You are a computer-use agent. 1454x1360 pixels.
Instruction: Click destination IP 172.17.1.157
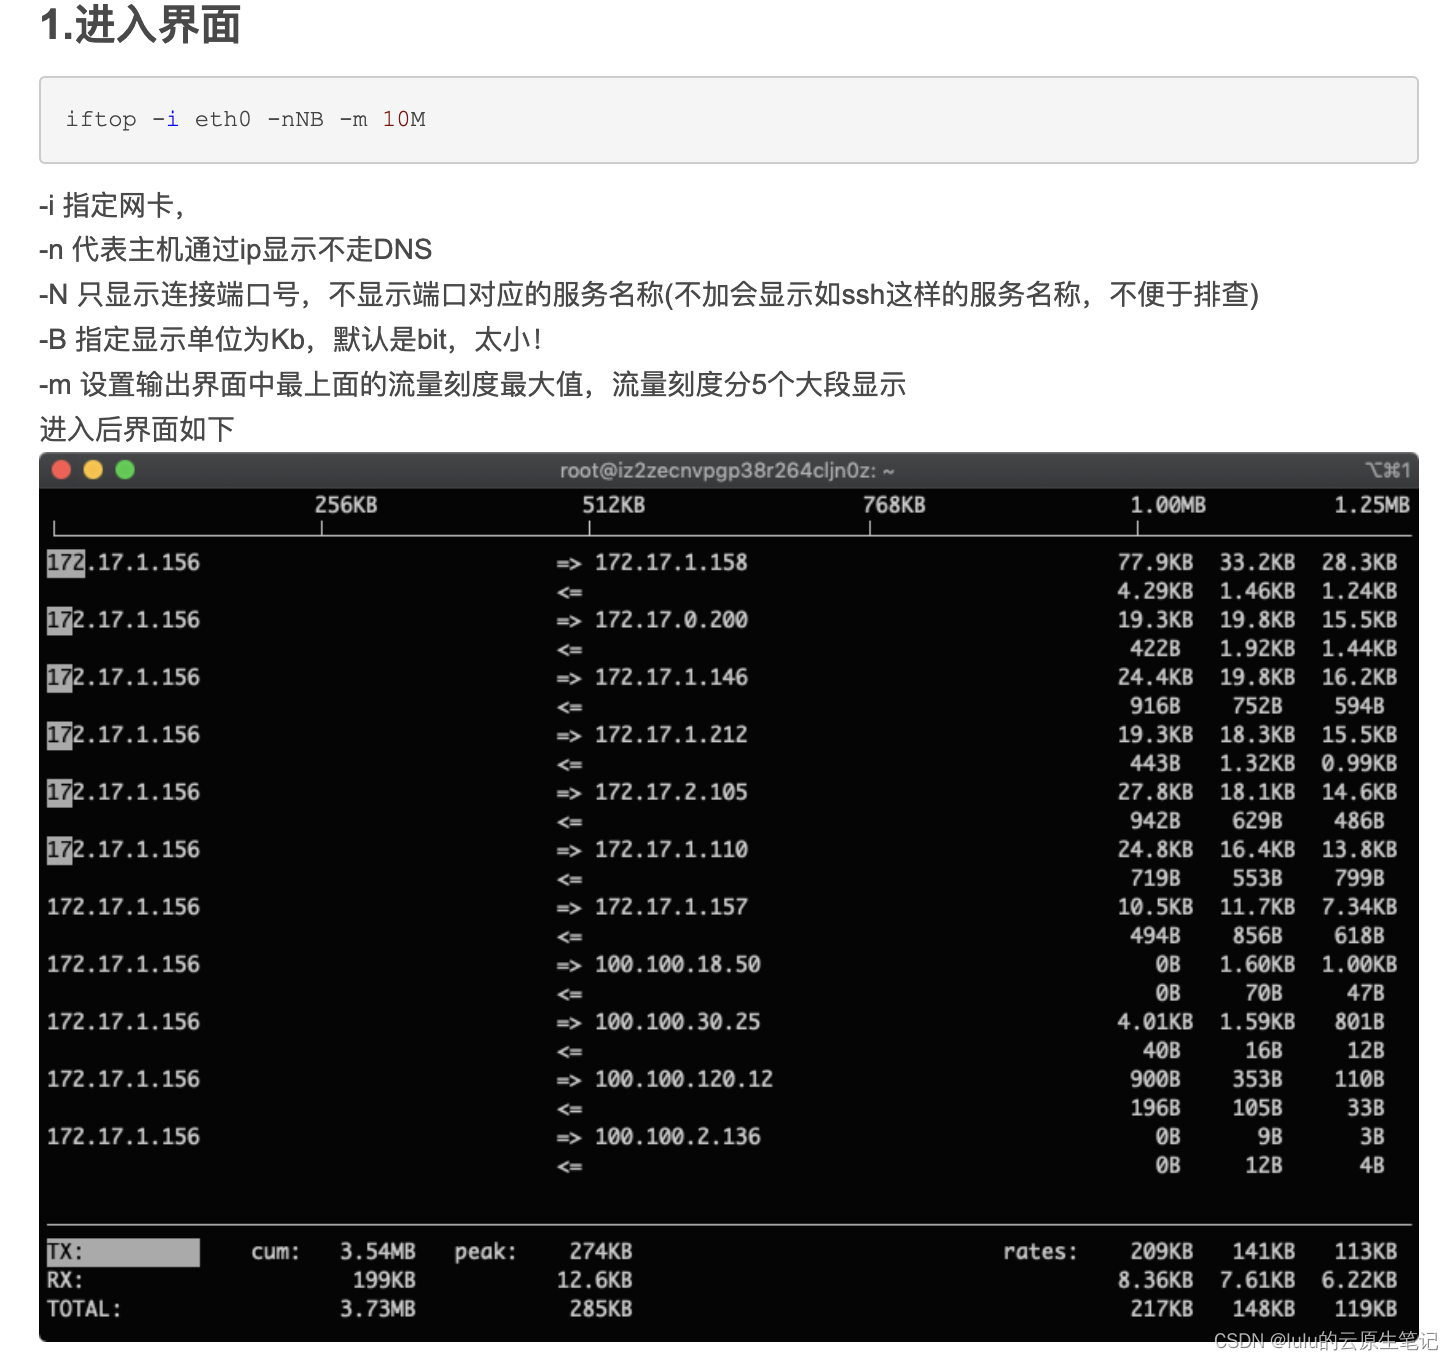pos(671,907)
